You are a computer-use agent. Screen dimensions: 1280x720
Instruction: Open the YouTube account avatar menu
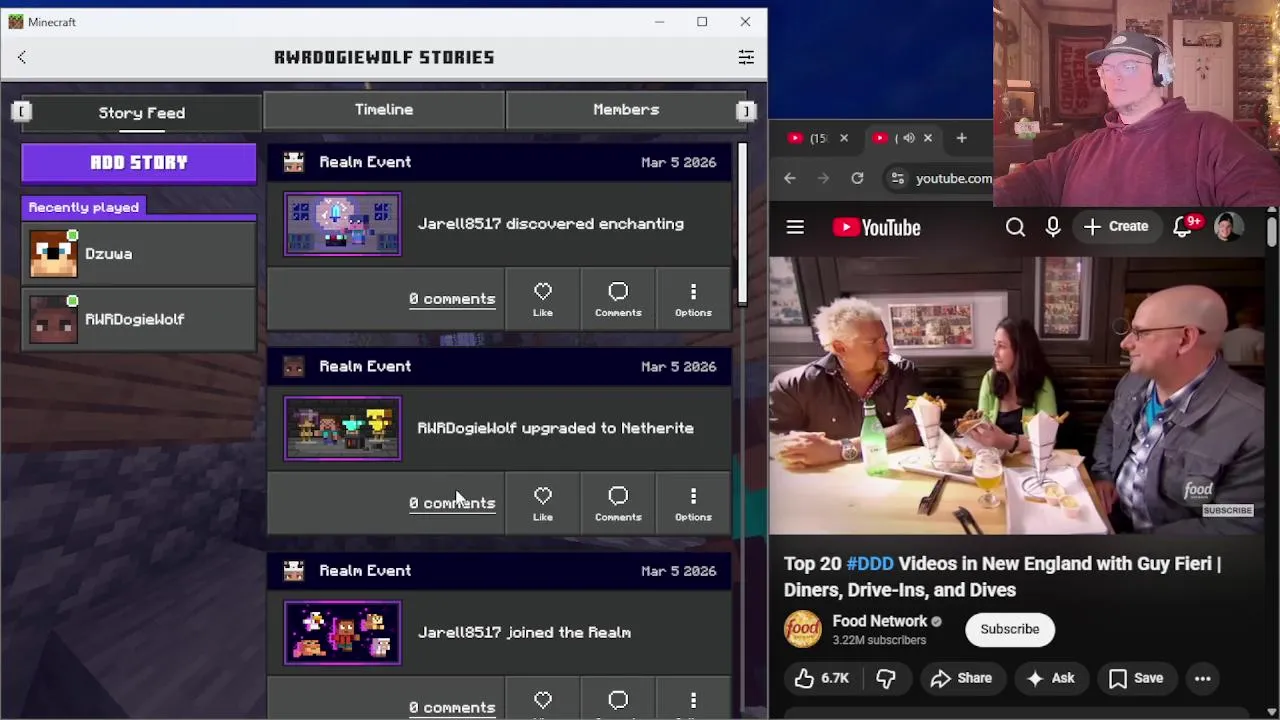point(1229,227)
